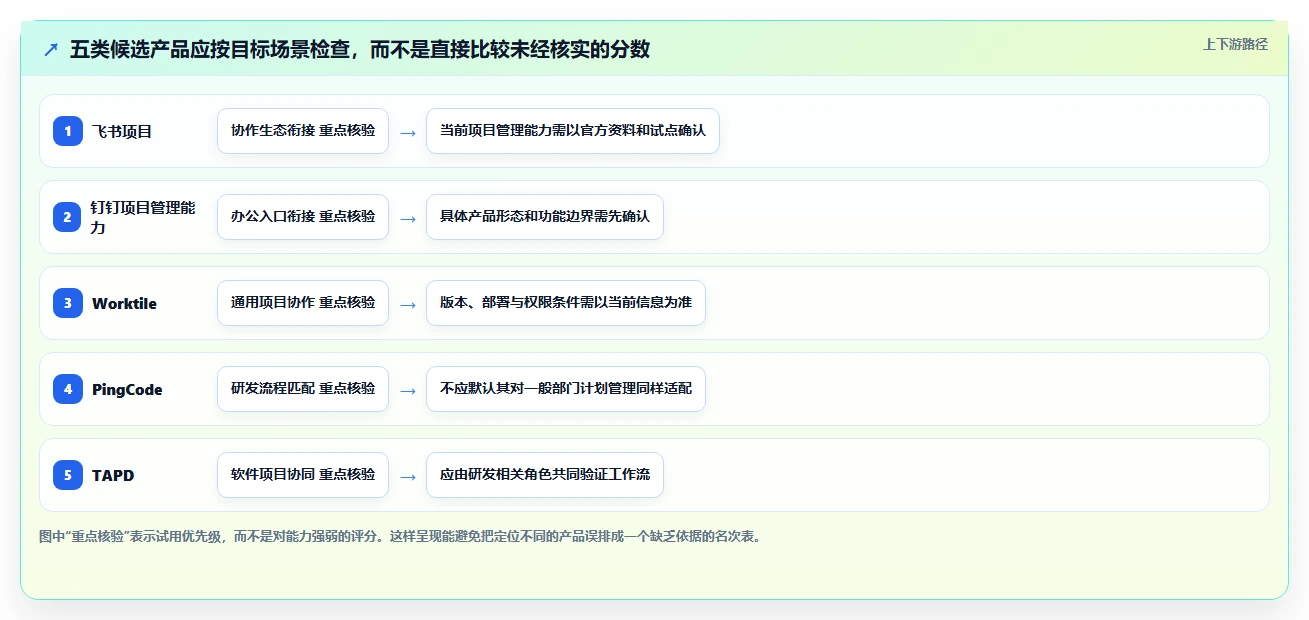The width and height of the screenshot is (1309, 620).
Task: Click the '办公入口衔接 重点核验' chip
Action: tap(303, 217)
